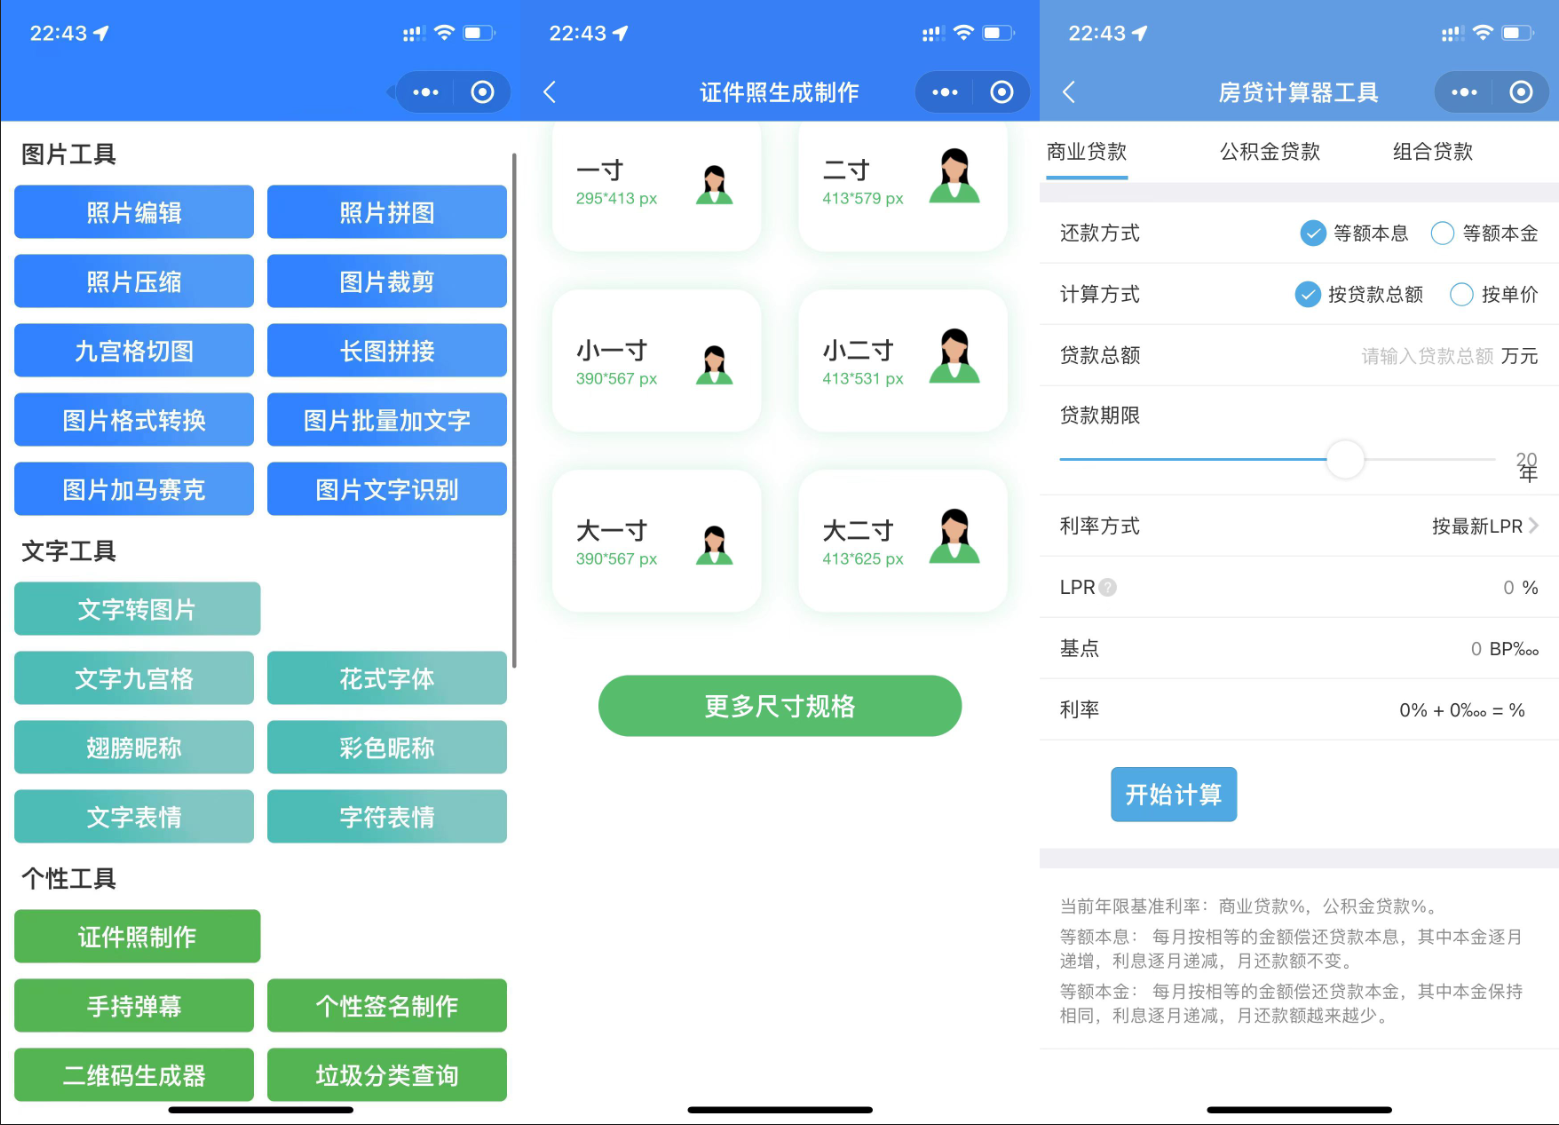The image size is (1559, 1125).
Task: Switch to the 商业贷款 tab
Action: (x=1086, y=151)
